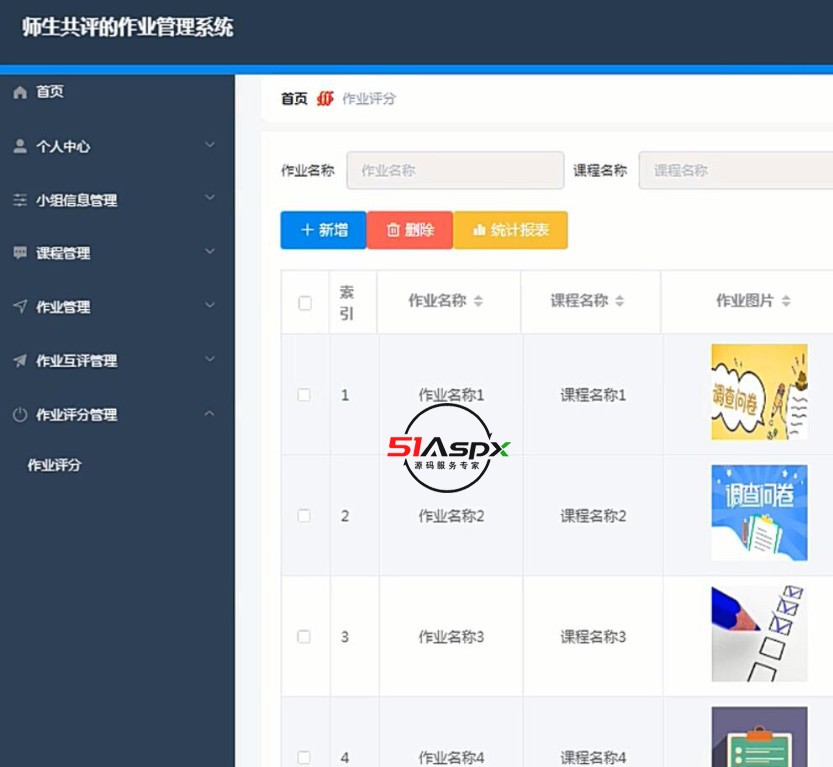The image size is (833, 767).
Task: Expand the 课程管理 chevron
Action: click(x=210, y=251)
